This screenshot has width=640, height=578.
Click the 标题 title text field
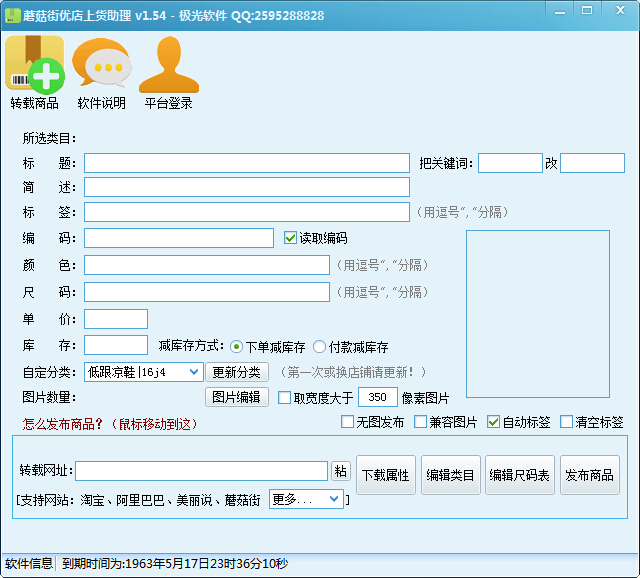tap(246, 163)
